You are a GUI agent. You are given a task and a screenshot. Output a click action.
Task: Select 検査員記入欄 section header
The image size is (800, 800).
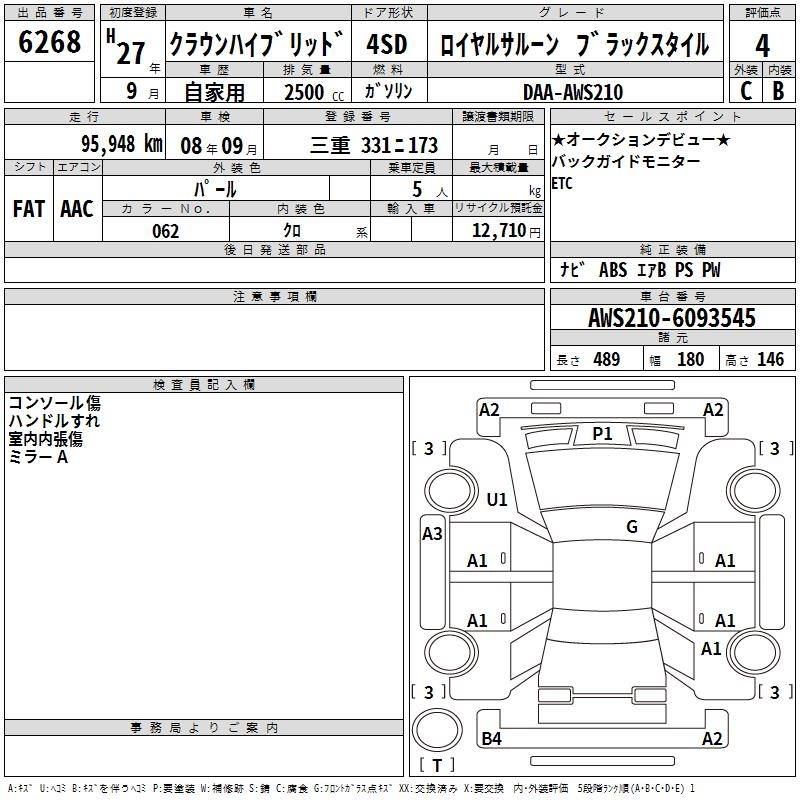pyautogui.click(x=204, y=385)
